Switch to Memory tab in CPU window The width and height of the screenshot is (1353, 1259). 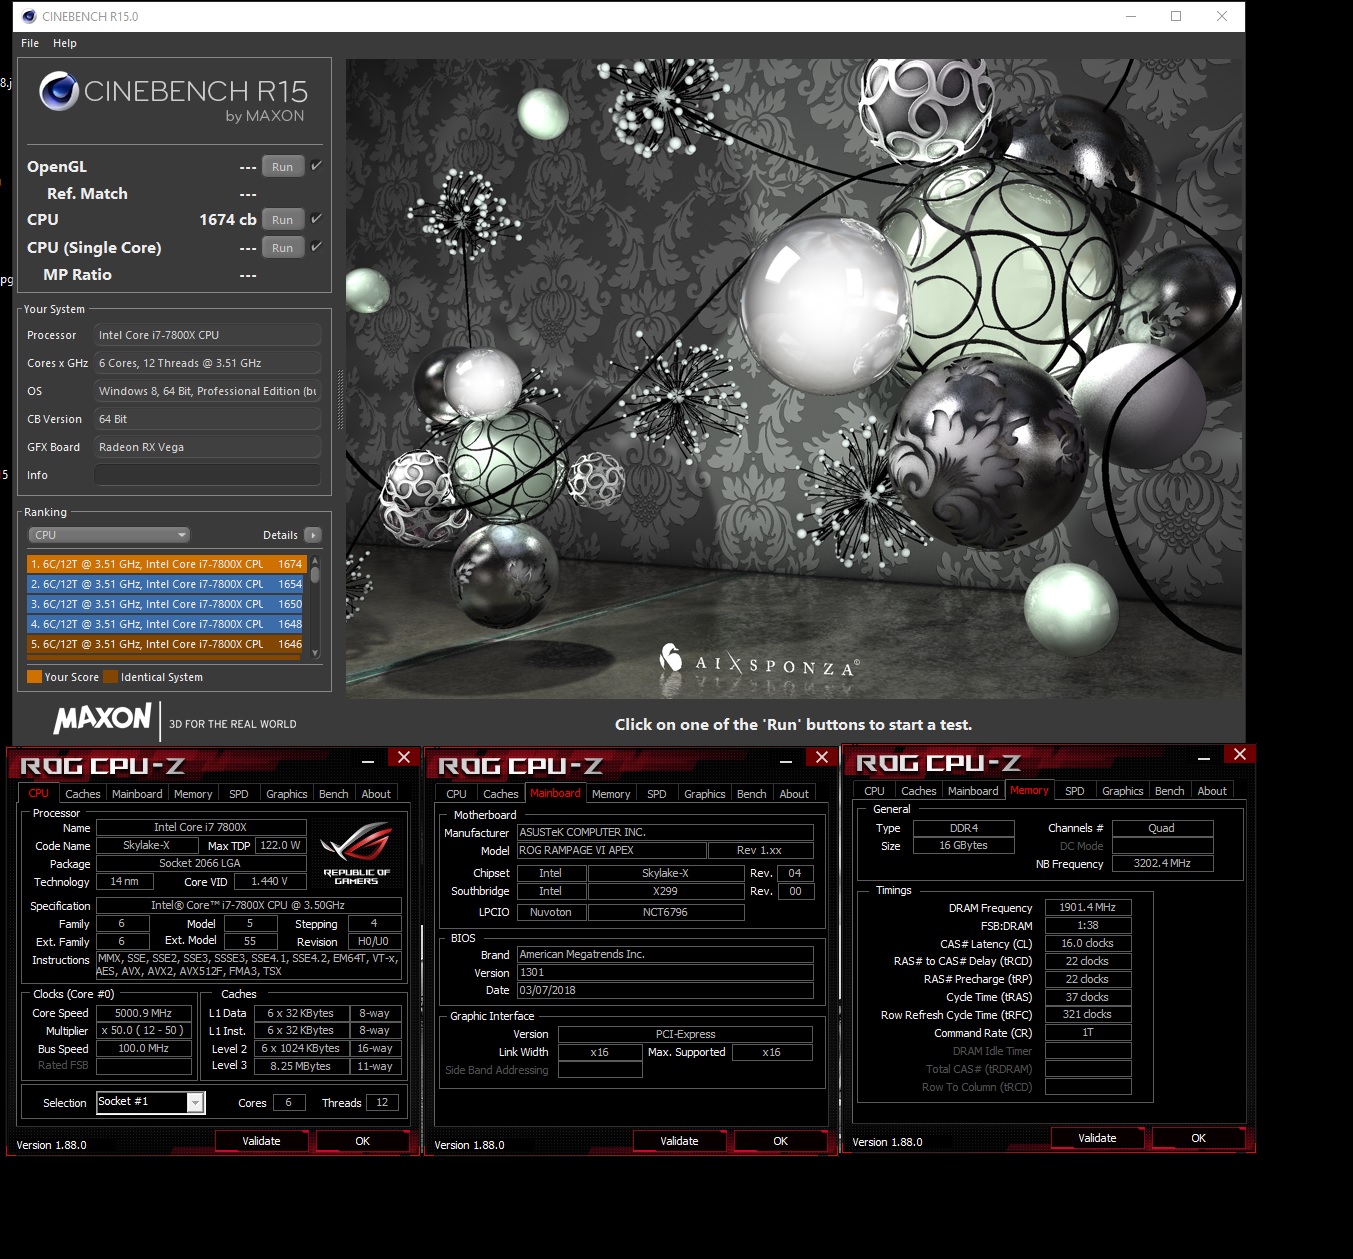point(193,794)
